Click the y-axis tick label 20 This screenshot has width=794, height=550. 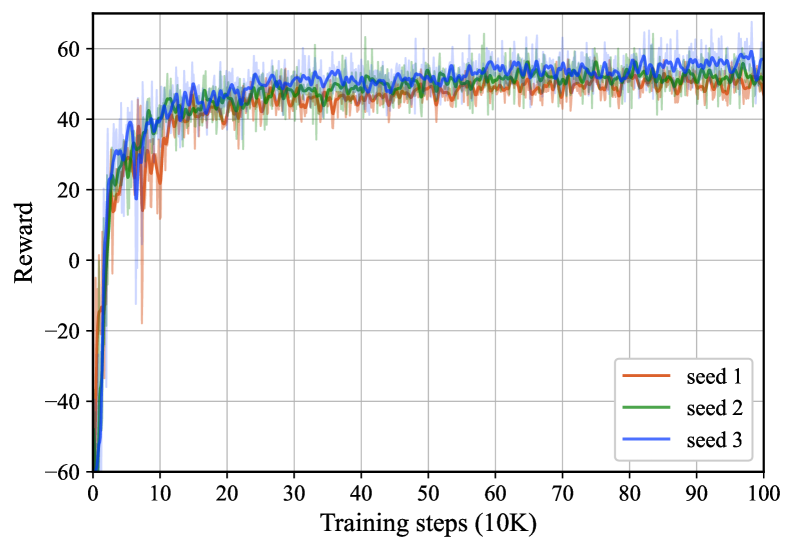69,190
